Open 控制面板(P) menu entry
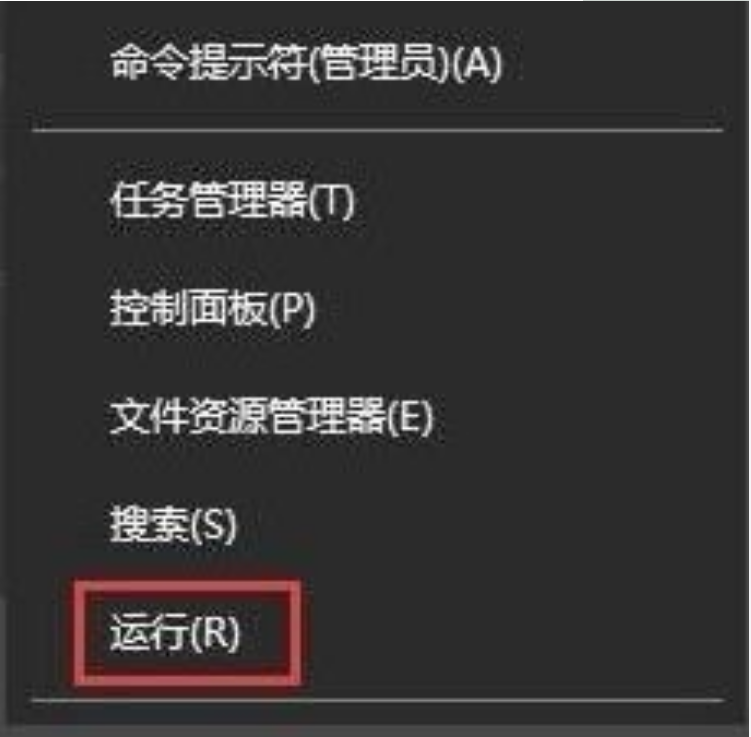 click(x=213, y=308)
